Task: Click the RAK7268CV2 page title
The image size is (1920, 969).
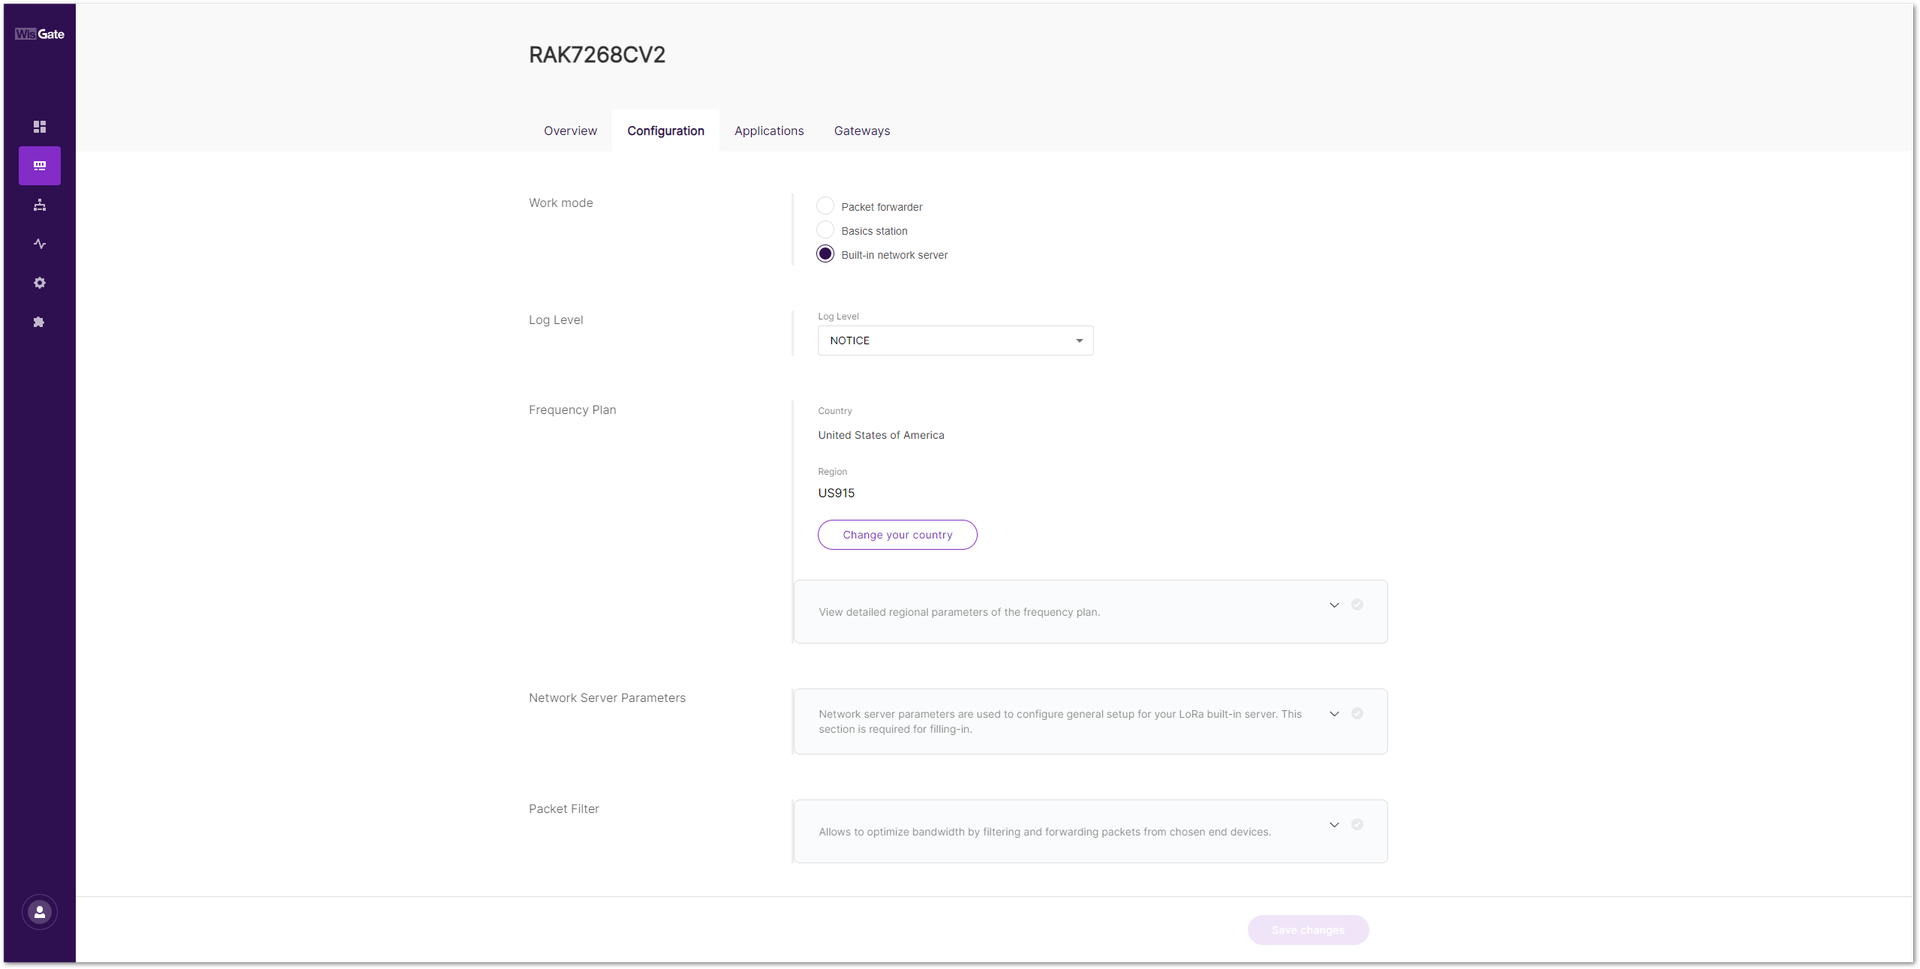Action: click(x=597, y=55)
